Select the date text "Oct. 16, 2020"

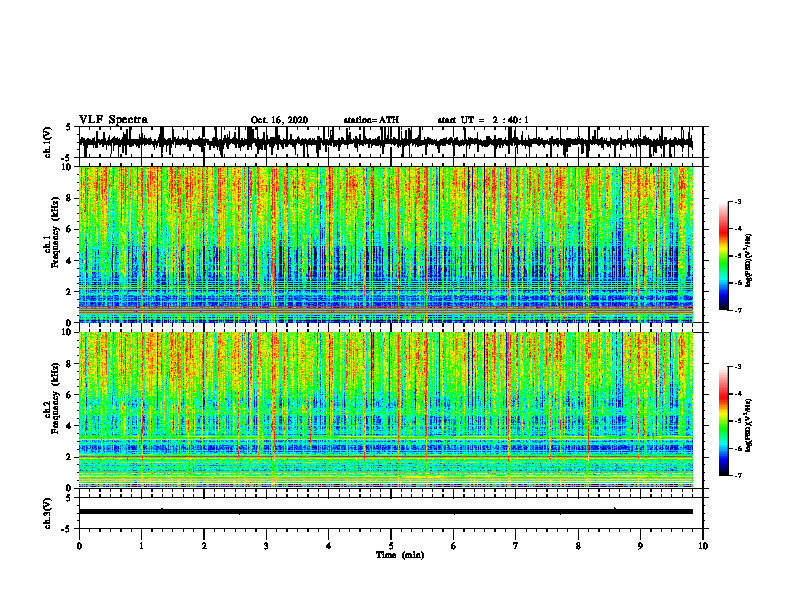click(279, 120)
